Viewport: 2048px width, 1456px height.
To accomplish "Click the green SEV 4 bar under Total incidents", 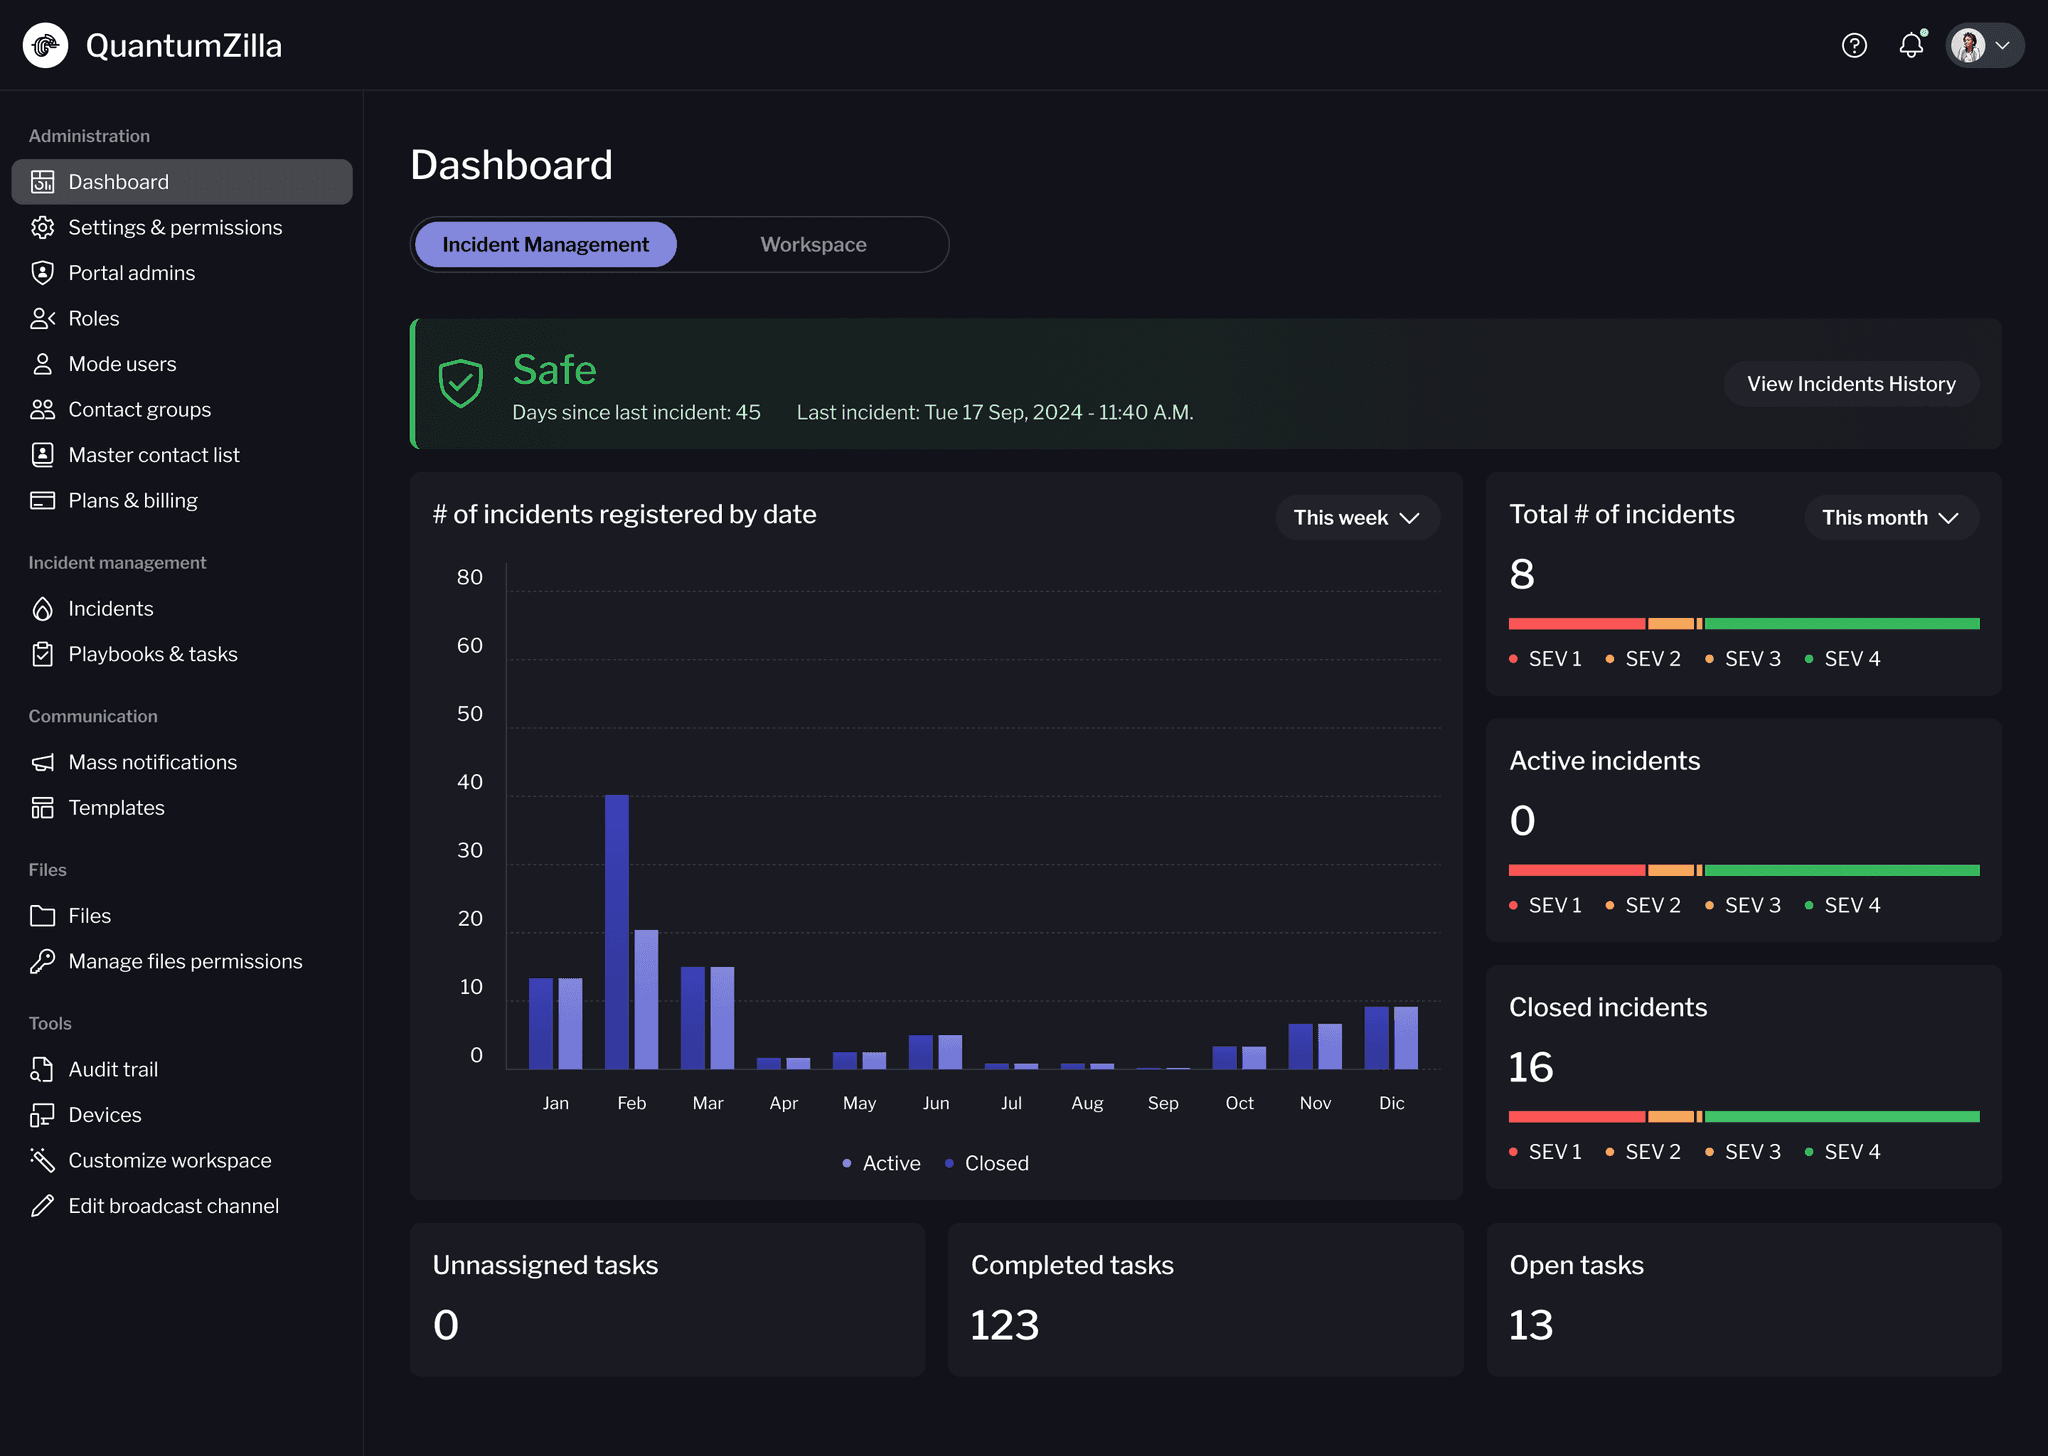I will point(1842,624).
